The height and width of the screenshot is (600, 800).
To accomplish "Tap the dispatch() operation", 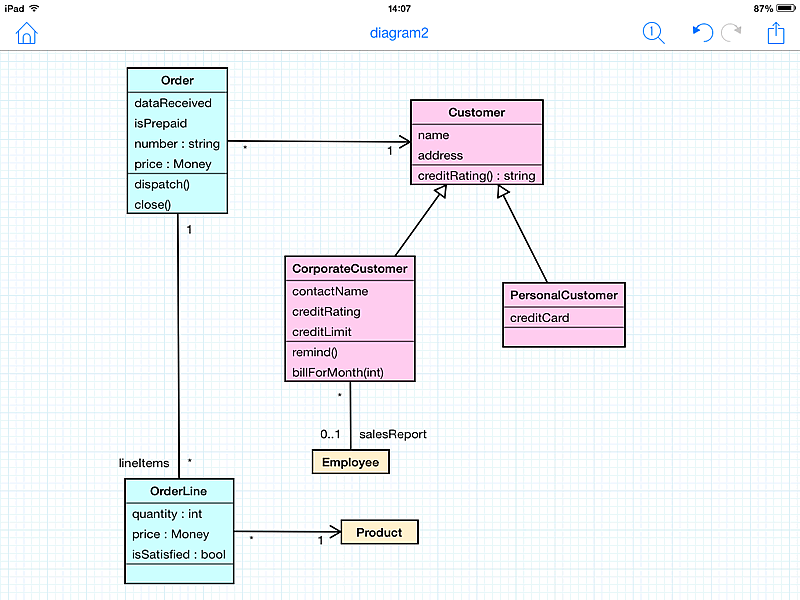I will click(162, 185).
